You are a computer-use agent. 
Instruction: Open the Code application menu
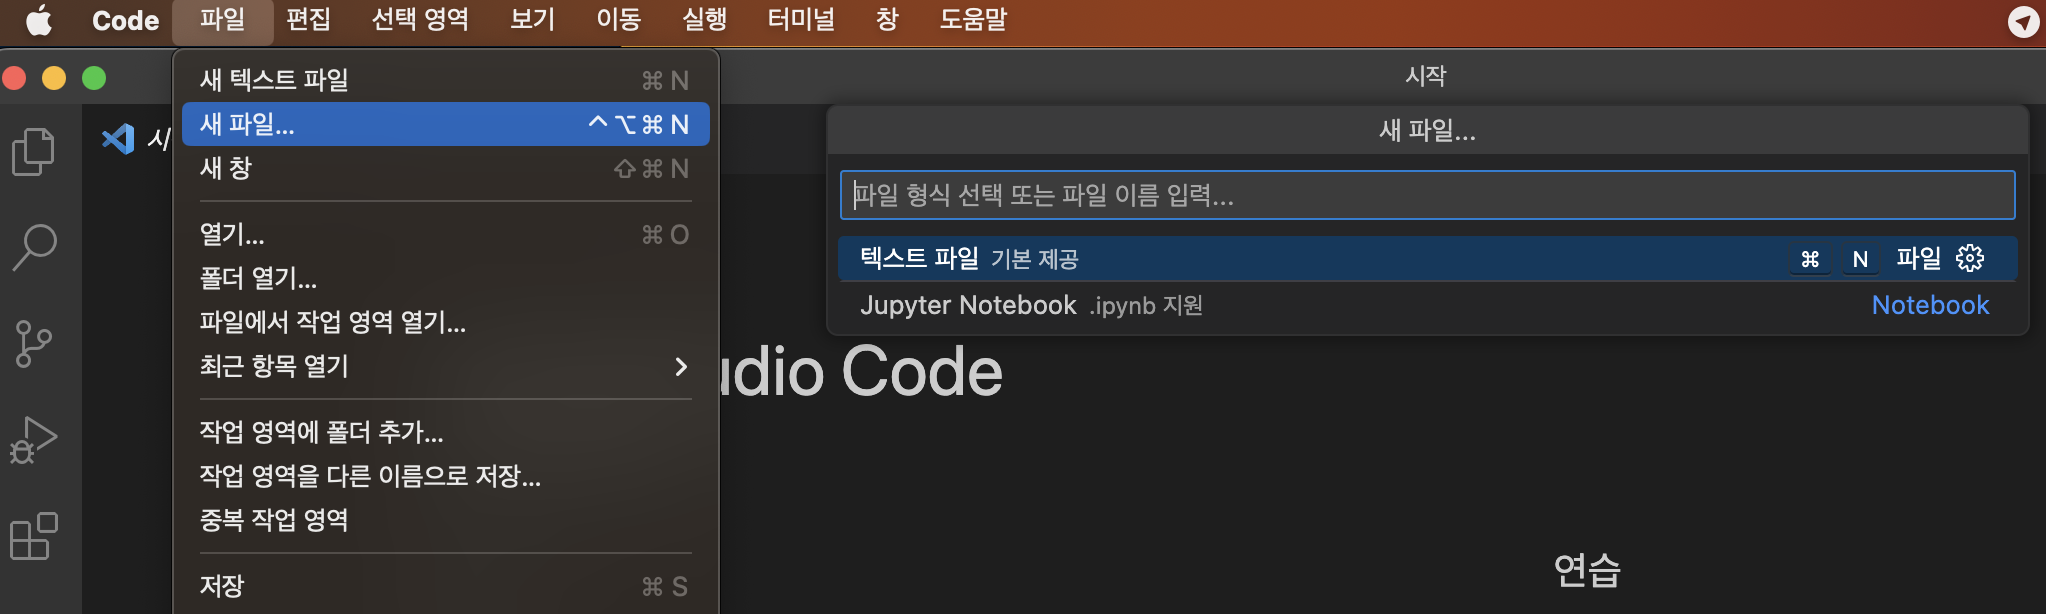point(125,21)
